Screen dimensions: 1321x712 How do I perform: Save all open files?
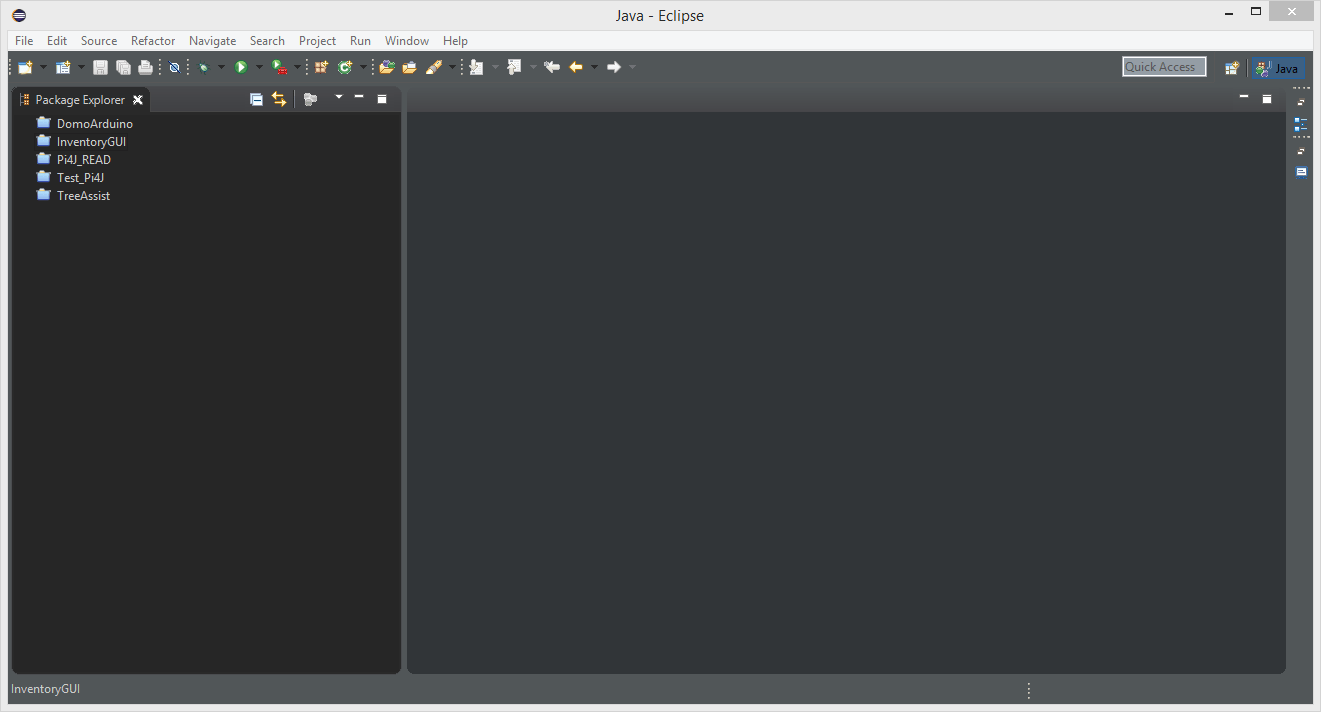click(x=122, y=67)
